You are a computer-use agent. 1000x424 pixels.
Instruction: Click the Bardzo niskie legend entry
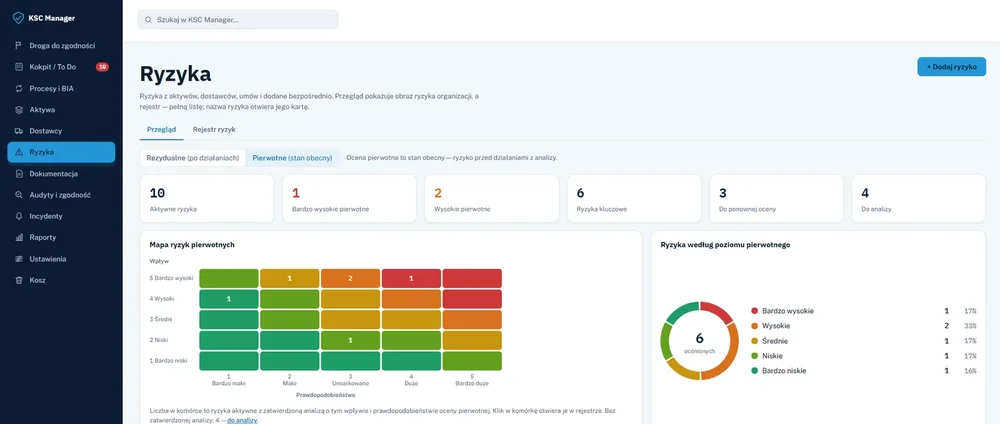[864, 370]
